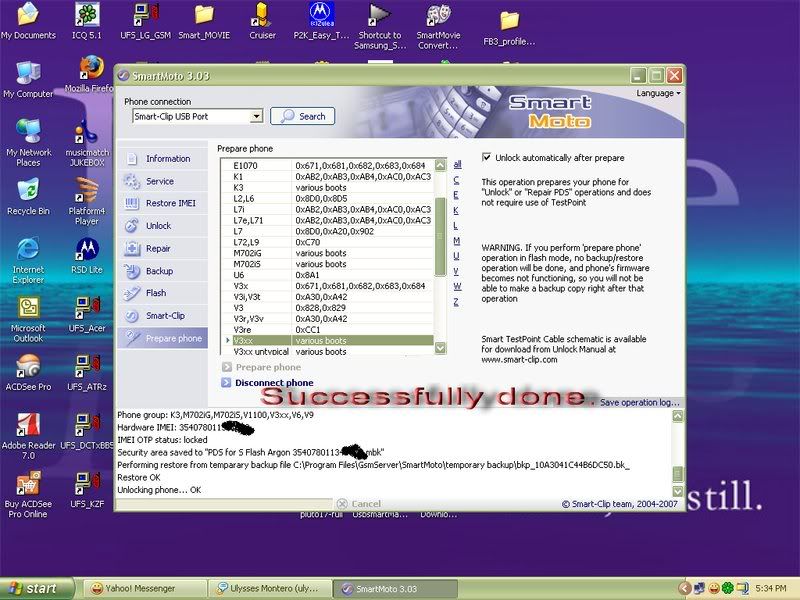Open the Unlock section
The height and width of the screenshot is (600, 800).
point(163,226)
